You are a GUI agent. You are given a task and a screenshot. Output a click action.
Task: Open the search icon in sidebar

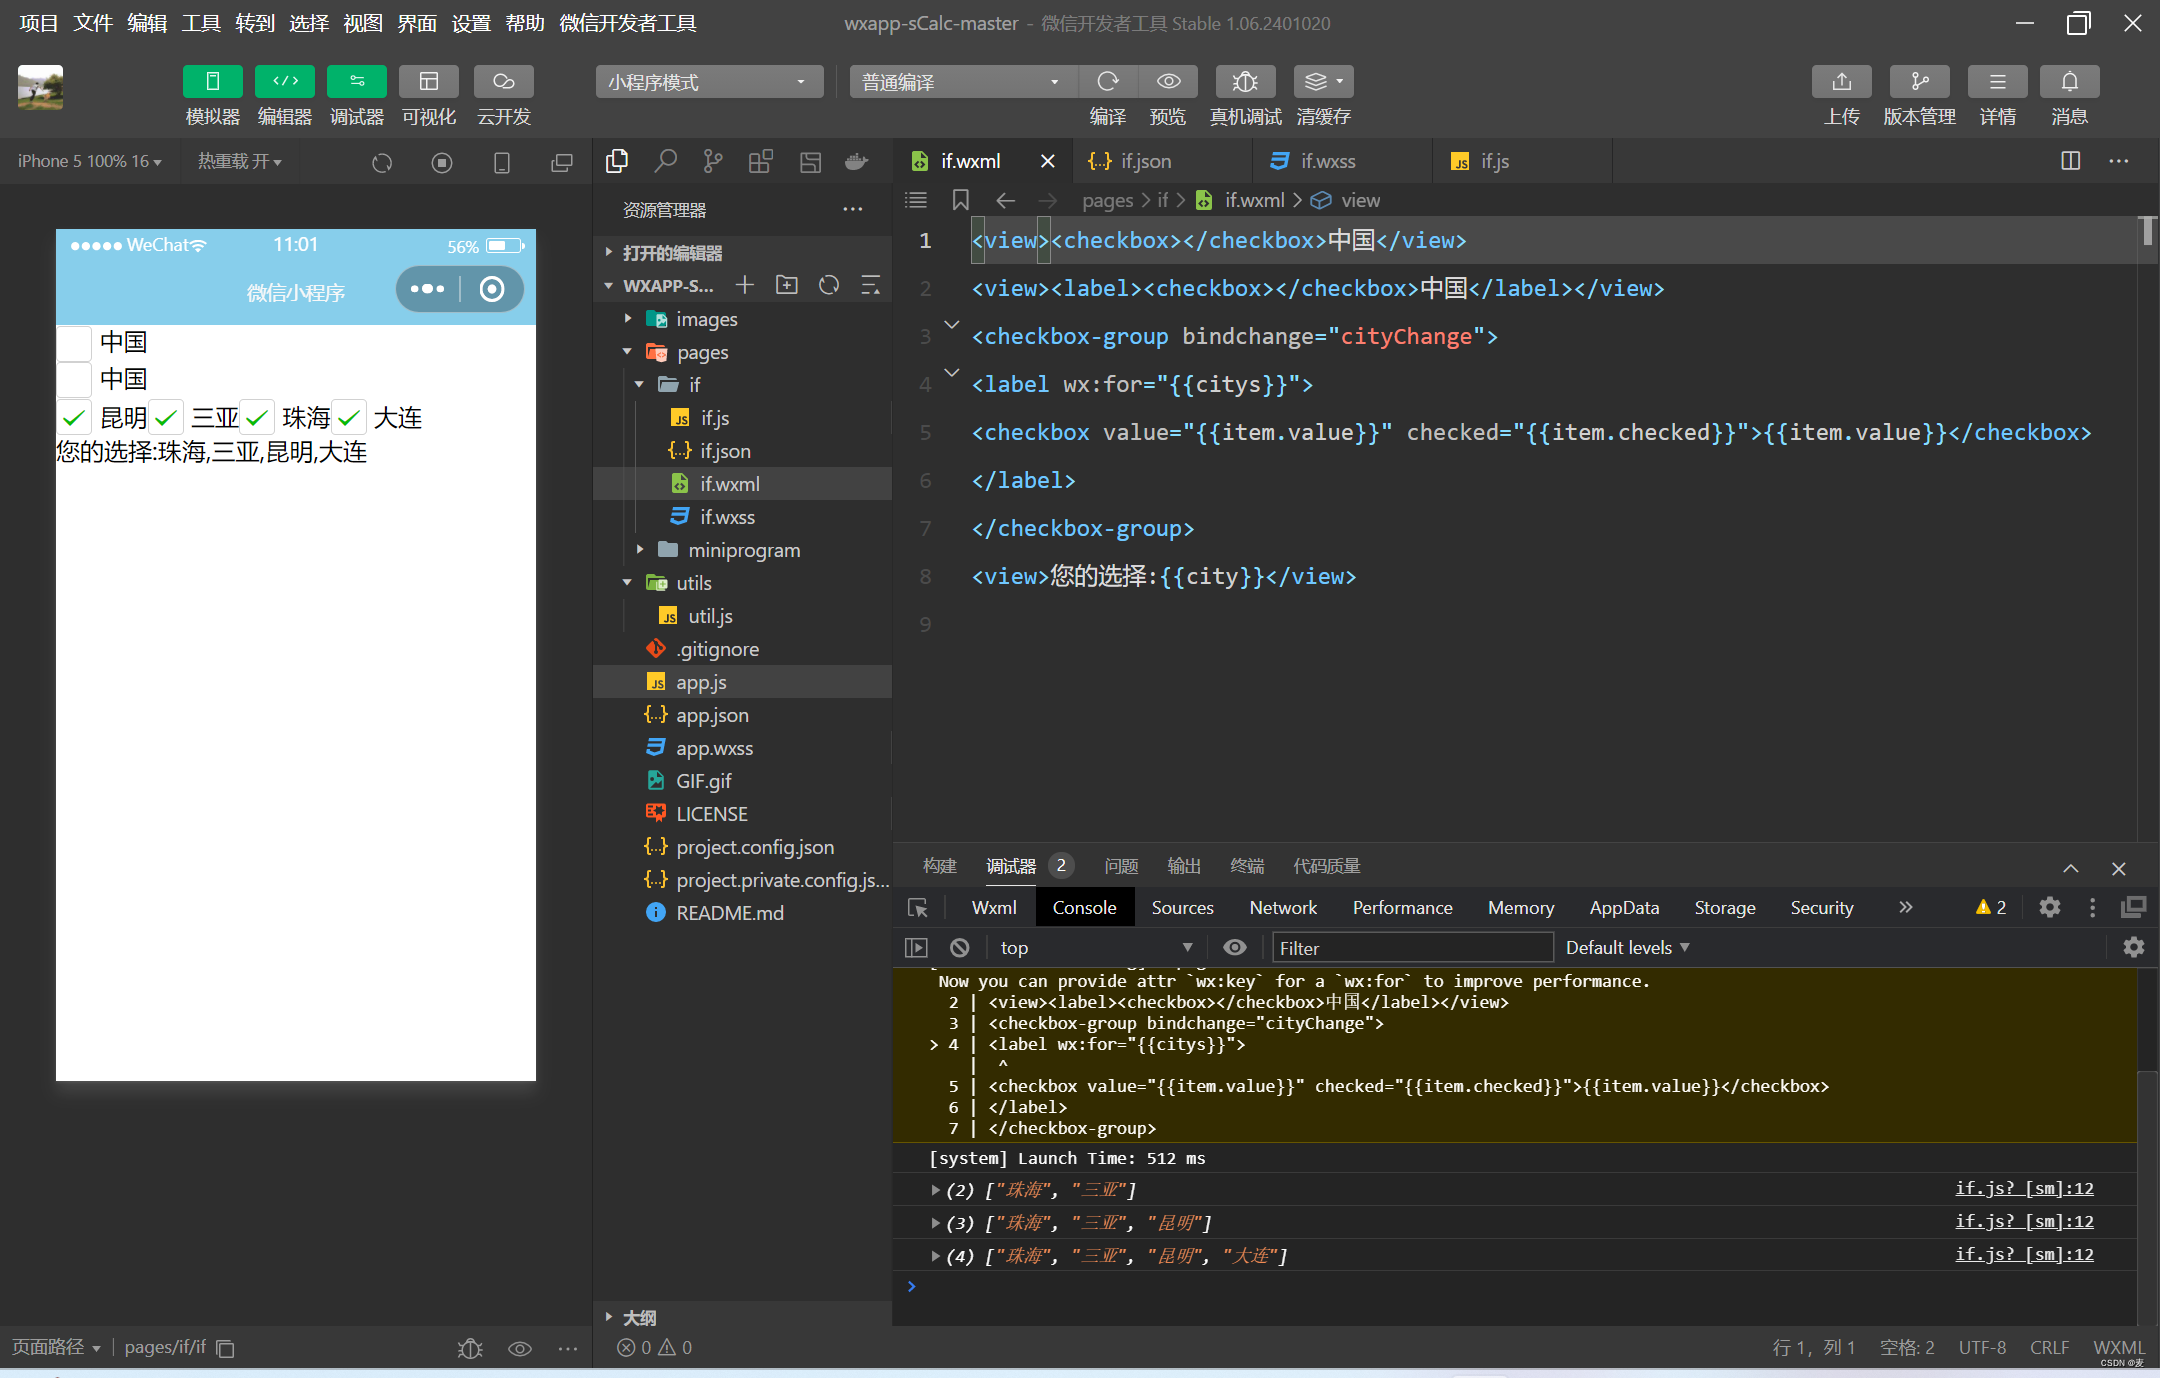[665, 161]
